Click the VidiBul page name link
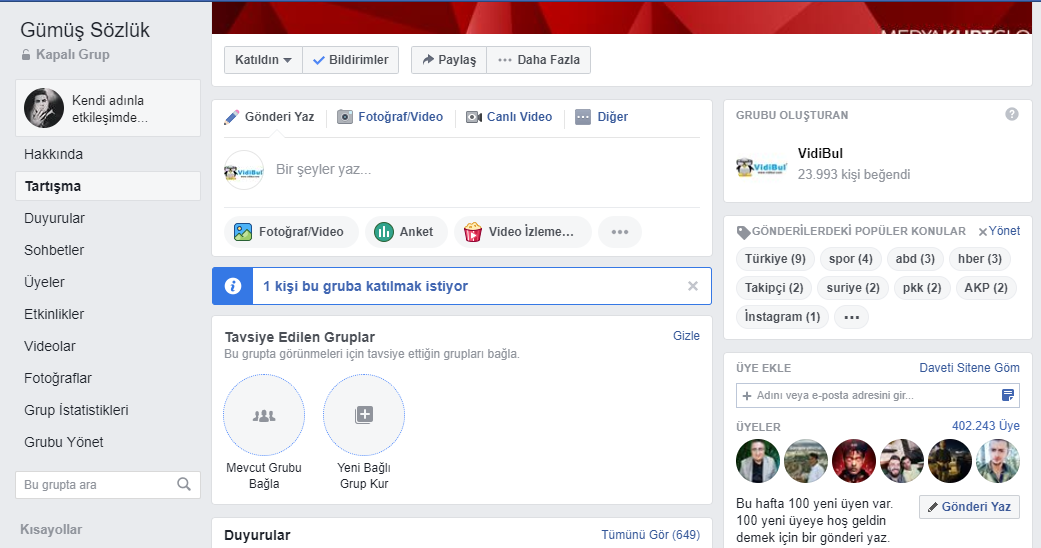This screenshot has width=1041, height=548. 820,153
